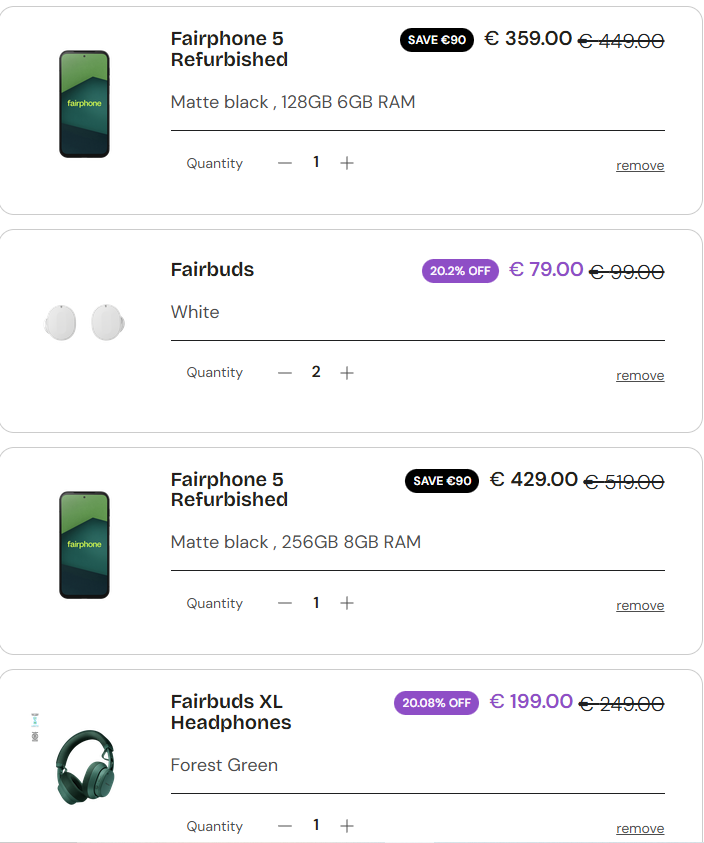Open Fairphone 5 128GB product image
Screen dimensions: 704x843
tap(84, 104)
